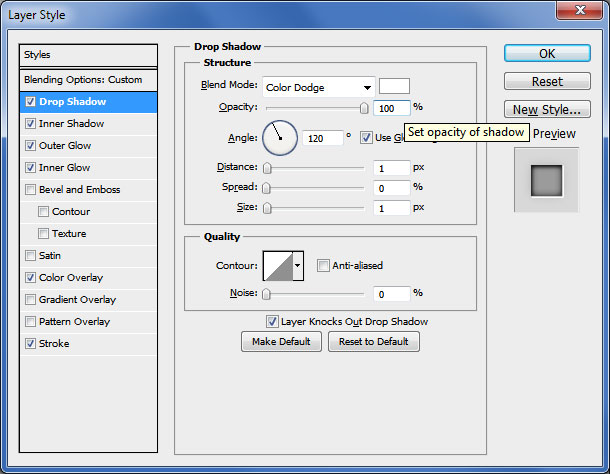Uncheck the Outer Glow checkbox

30,146
